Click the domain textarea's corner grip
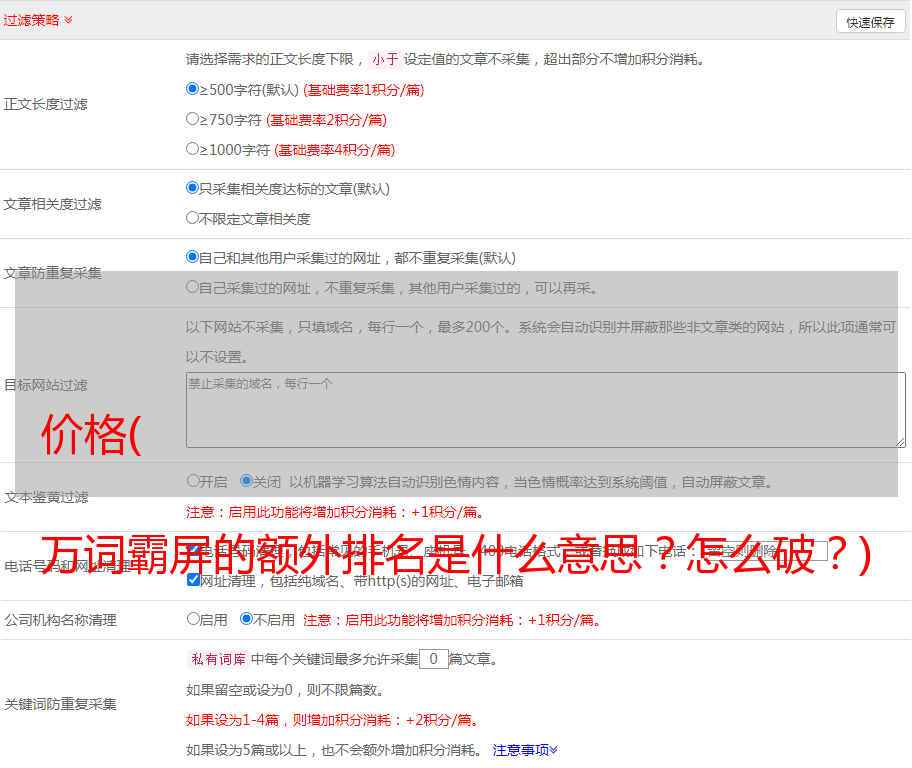The width and height of the screenshot is (912, 768). (x=900, y=442)
